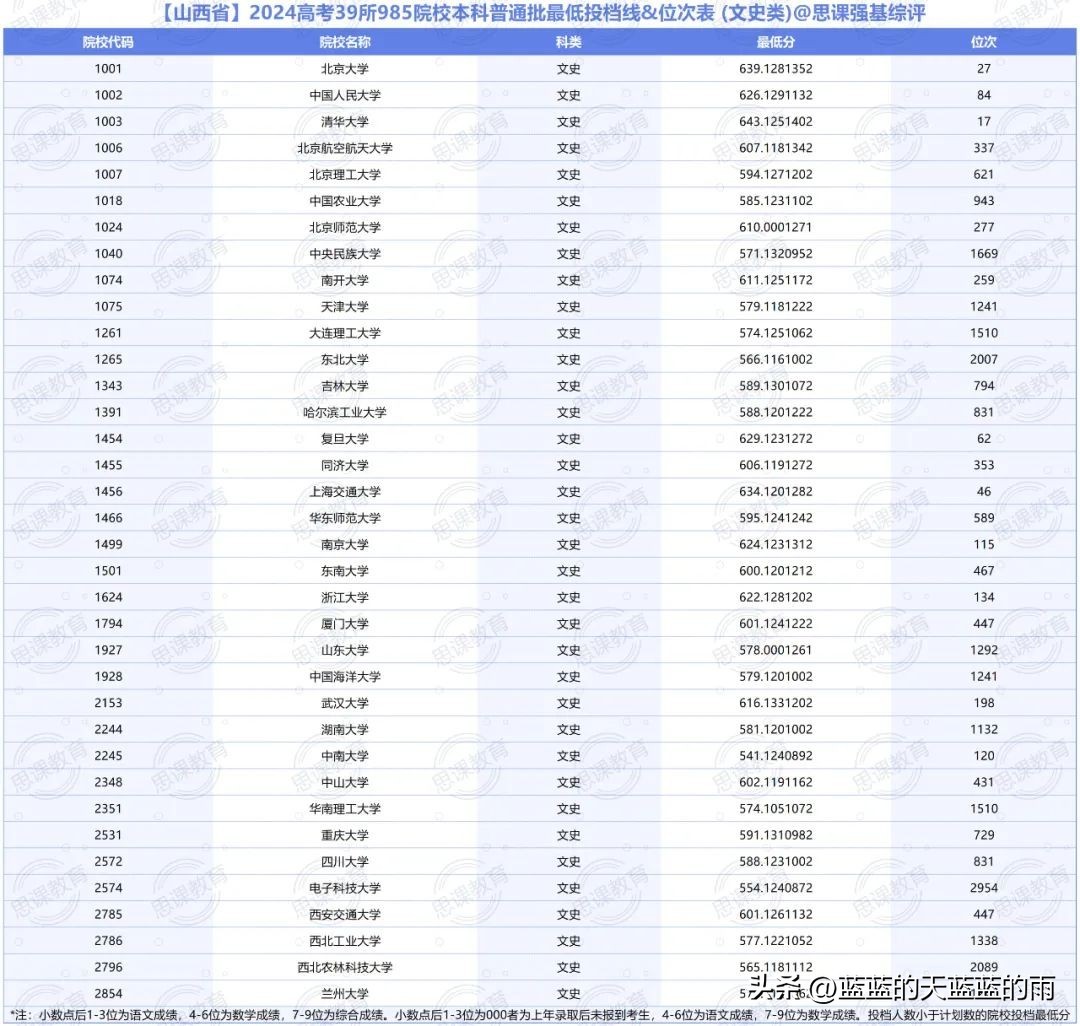Click the table title starting with 【山西省】
Viewport: 1080px width, 1026px height.
(x=540, y=14)
